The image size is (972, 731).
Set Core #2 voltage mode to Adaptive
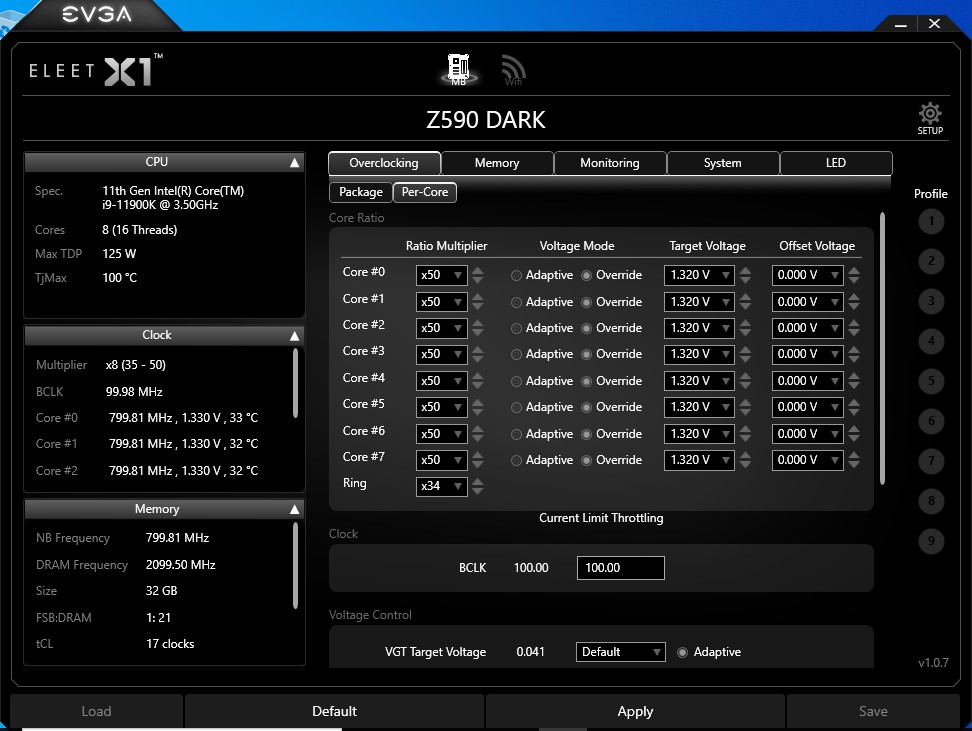516,329
